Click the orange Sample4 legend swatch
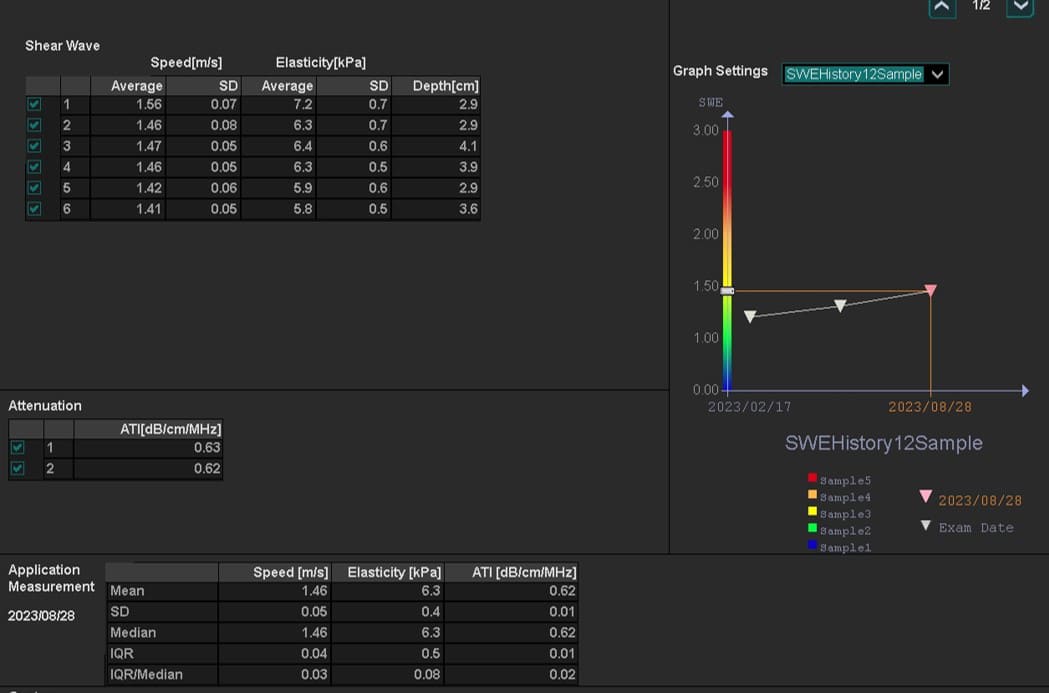This screenshot has height=693, width=1049. [812, 494]
